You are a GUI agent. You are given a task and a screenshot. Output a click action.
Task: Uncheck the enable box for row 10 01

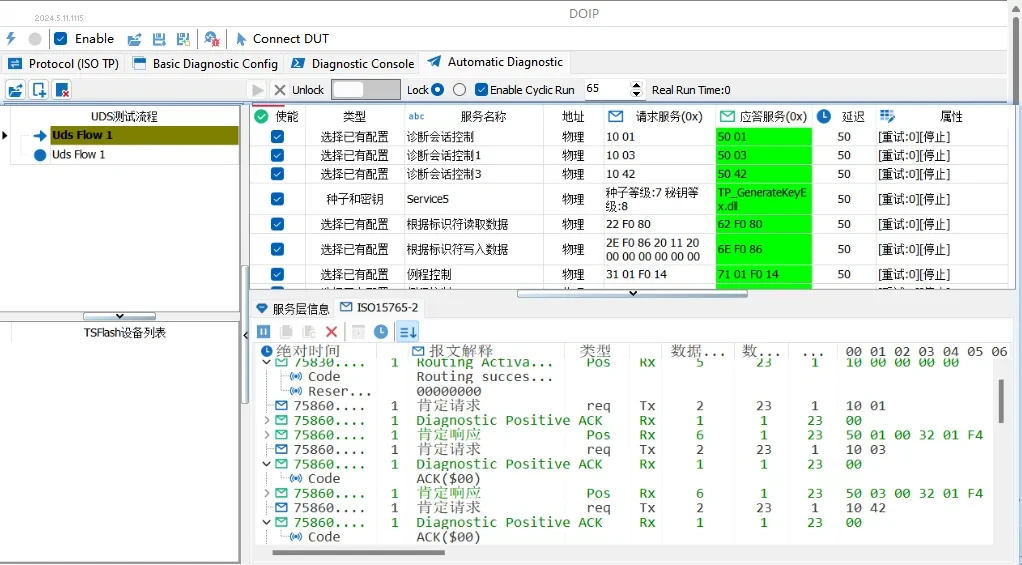(277, 136)
